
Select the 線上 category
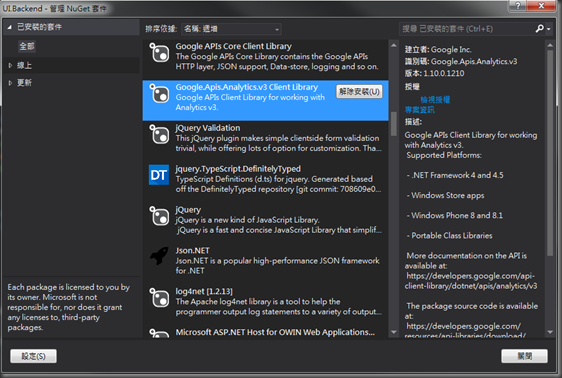click(x=24, y=65)
